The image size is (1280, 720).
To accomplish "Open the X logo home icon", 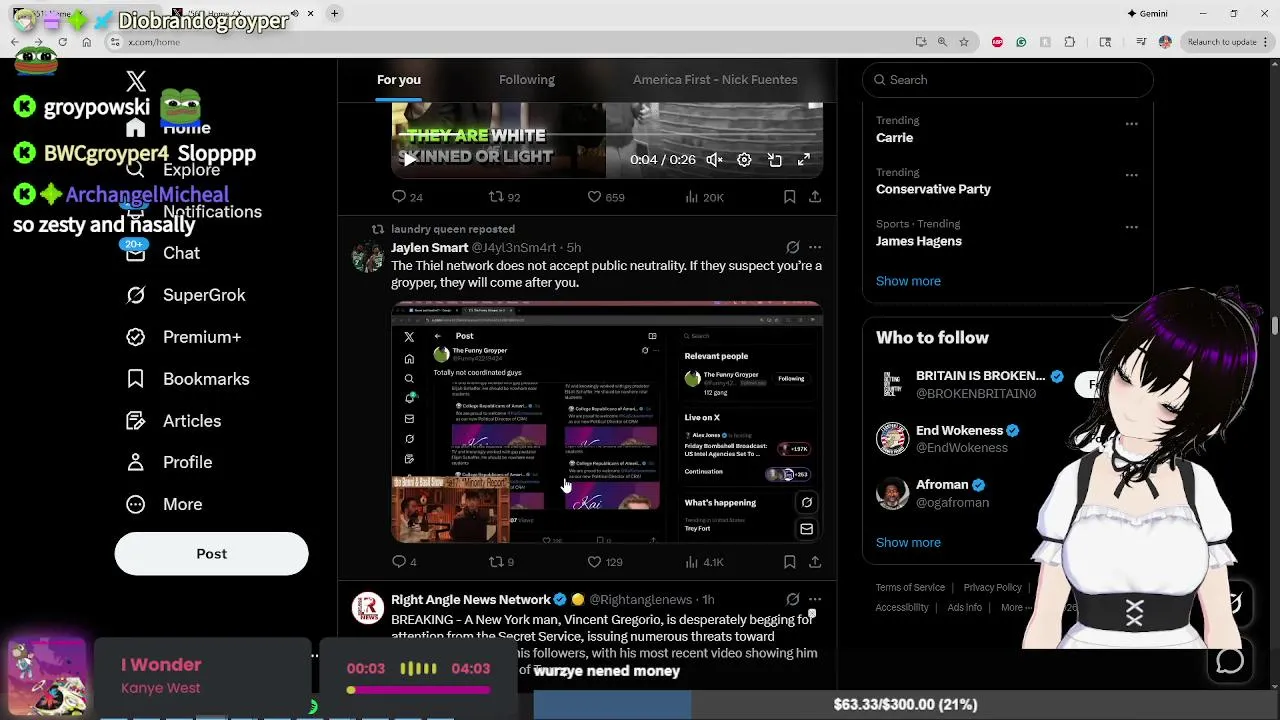I will pos(136,82).
